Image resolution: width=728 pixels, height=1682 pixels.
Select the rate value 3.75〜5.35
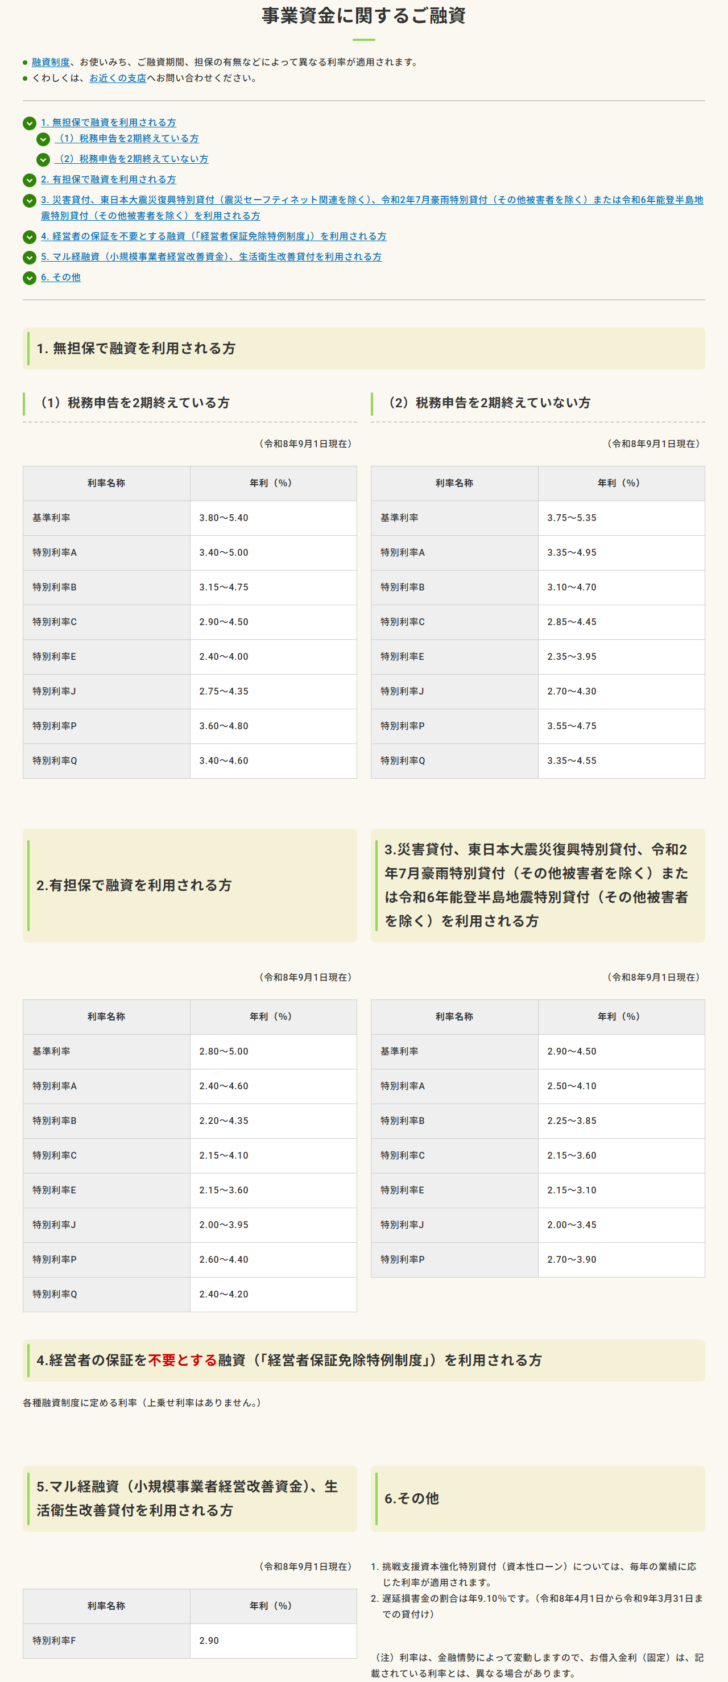pos(572,518)
